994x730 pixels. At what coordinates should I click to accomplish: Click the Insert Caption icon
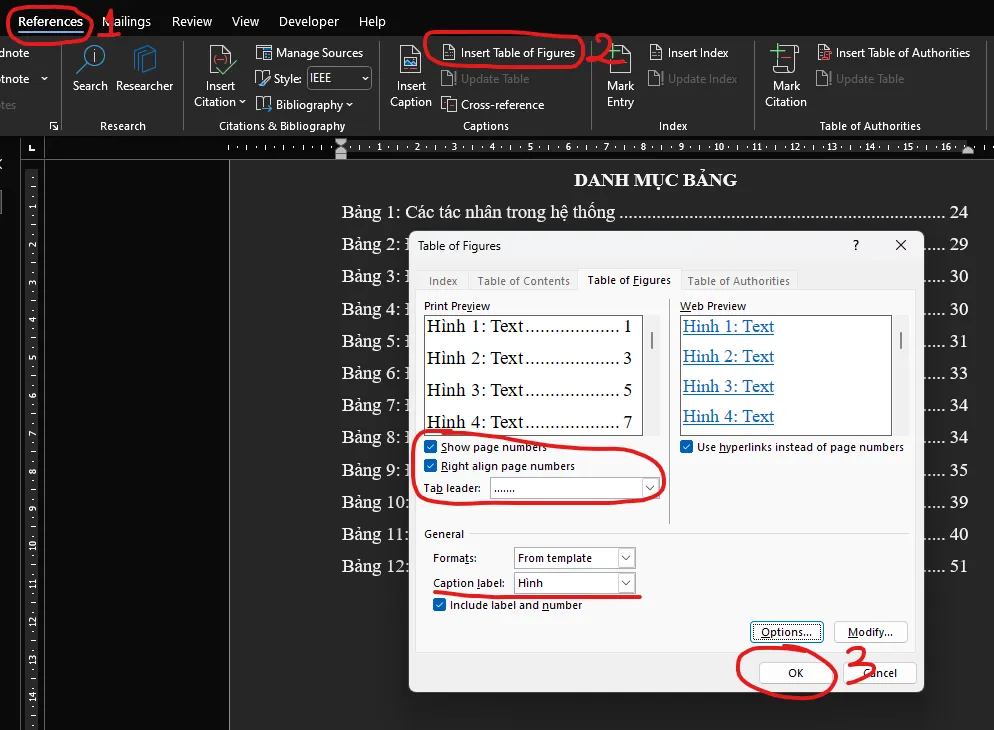click(x=410, y=60)
